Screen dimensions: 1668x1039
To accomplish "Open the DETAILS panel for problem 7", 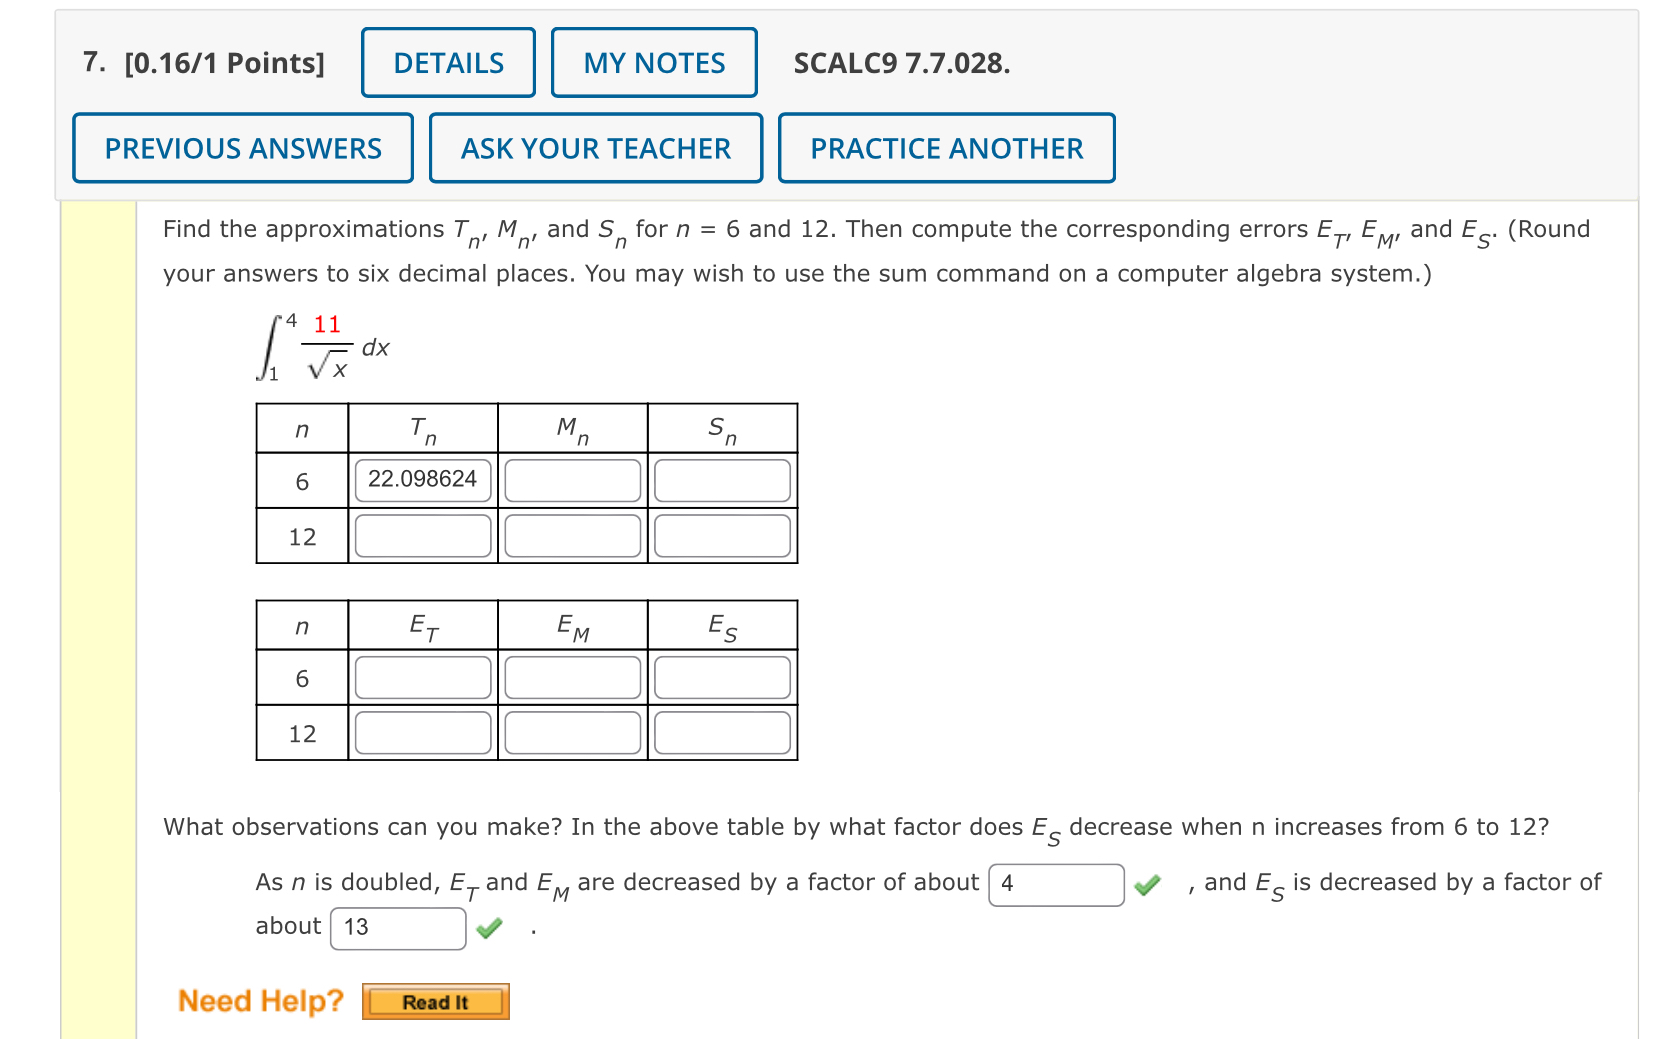I will click(x=447, y=62).
